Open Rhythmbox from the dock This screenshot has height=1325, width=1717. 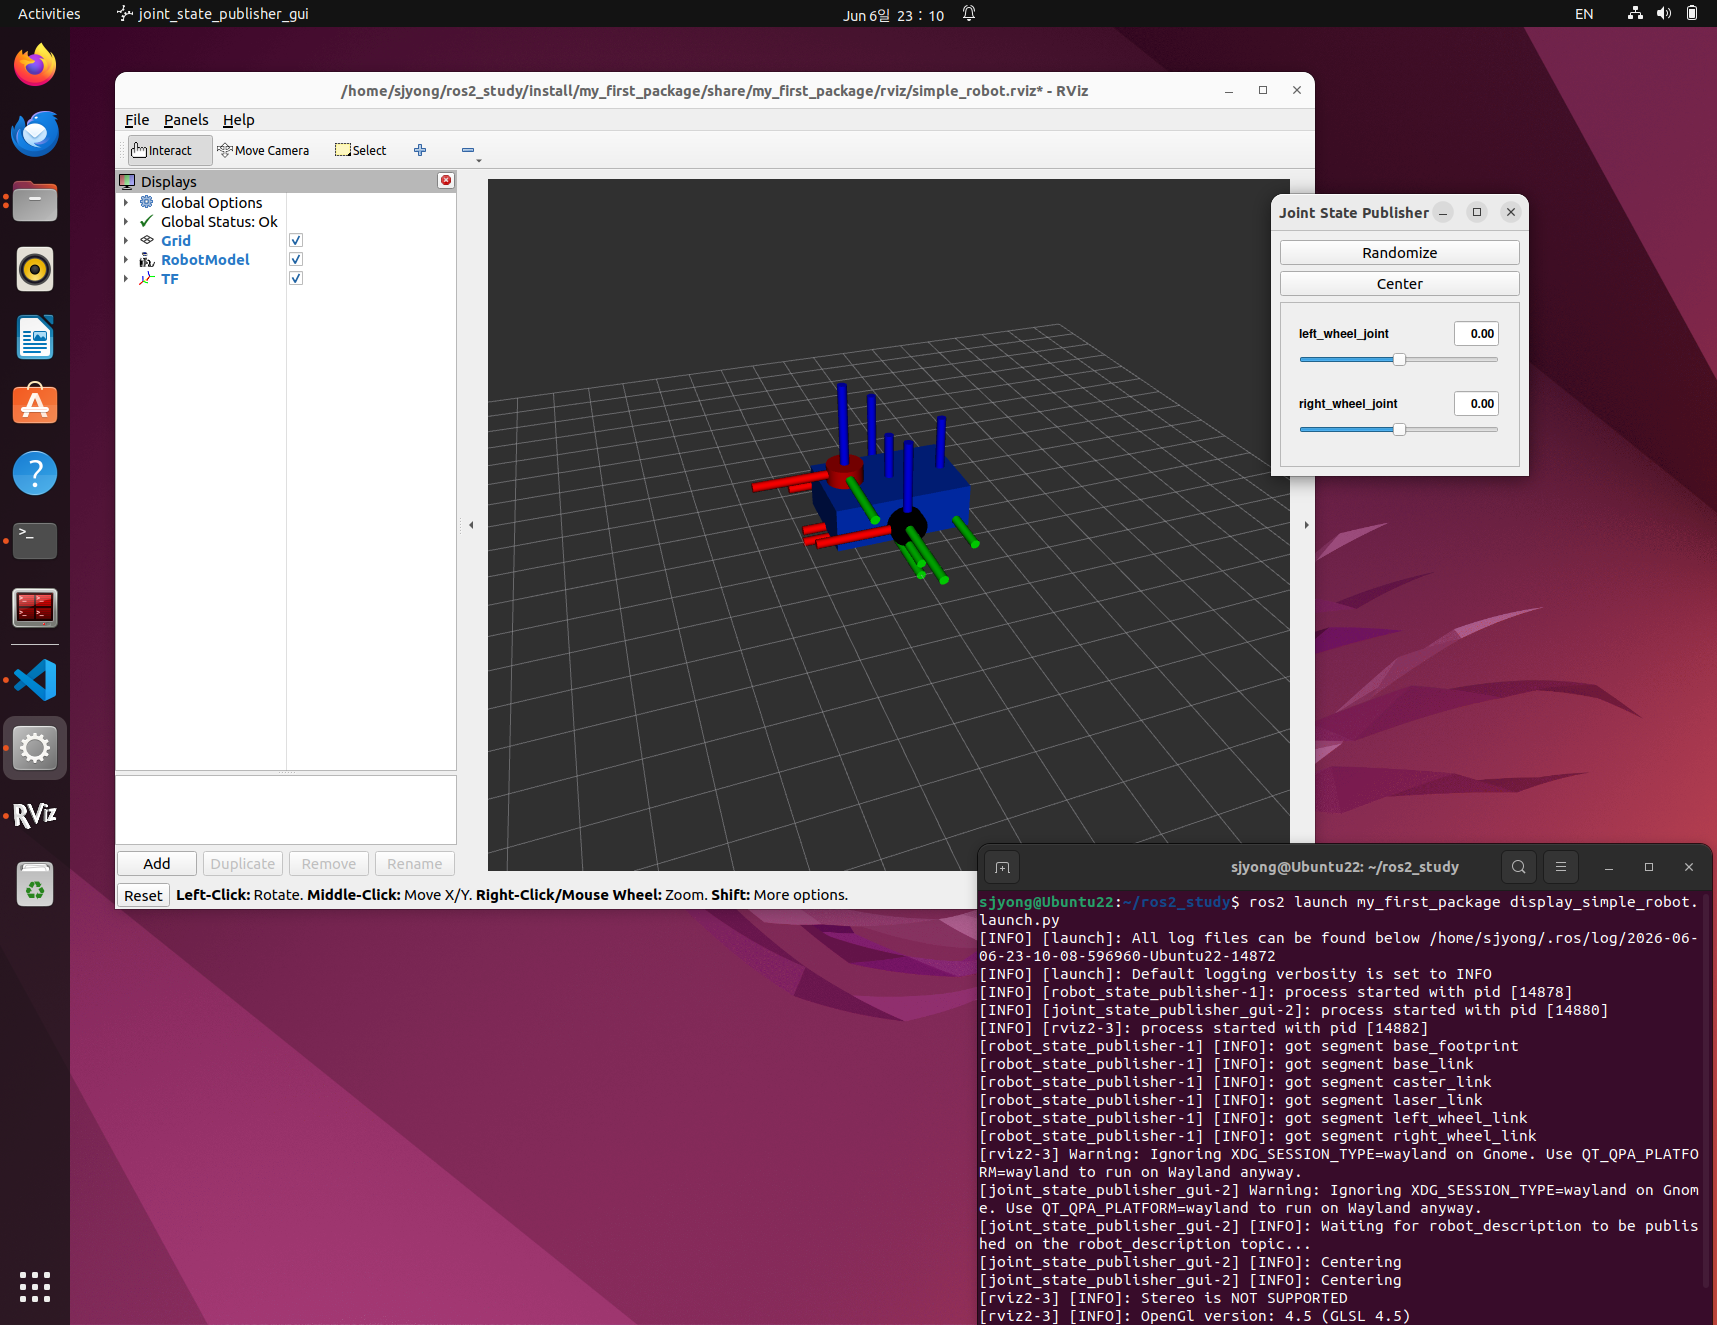tap(35, 269)
